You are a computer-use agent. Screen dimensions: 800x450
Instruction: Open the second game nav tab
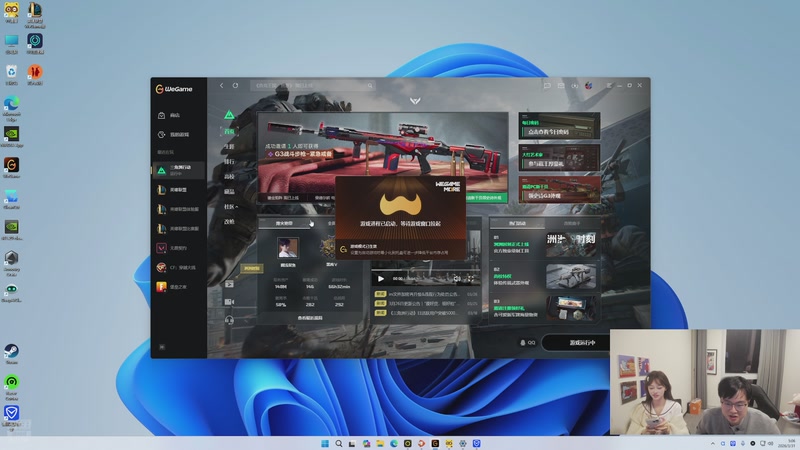pyautogui.click(x=230, y=146)
